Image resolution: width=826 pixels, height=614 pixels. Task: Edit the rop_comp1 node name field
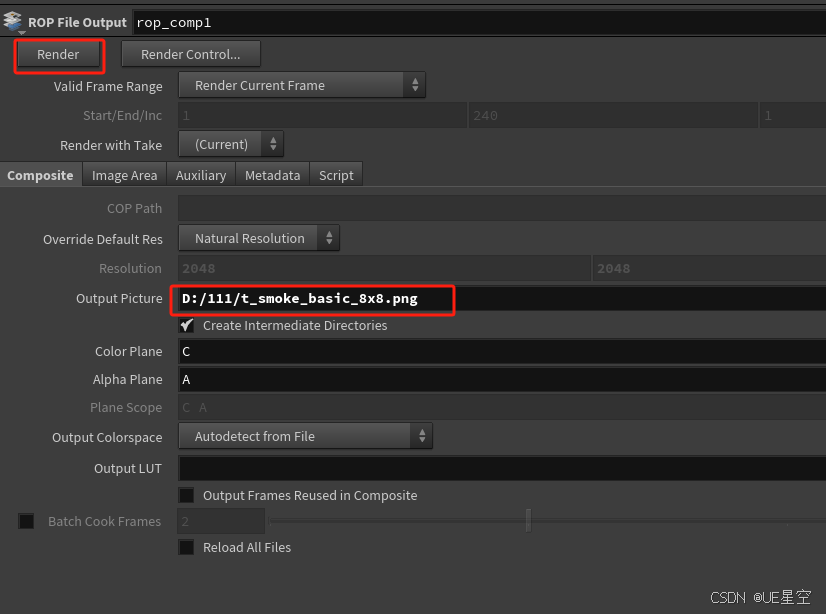click(479, 23)
